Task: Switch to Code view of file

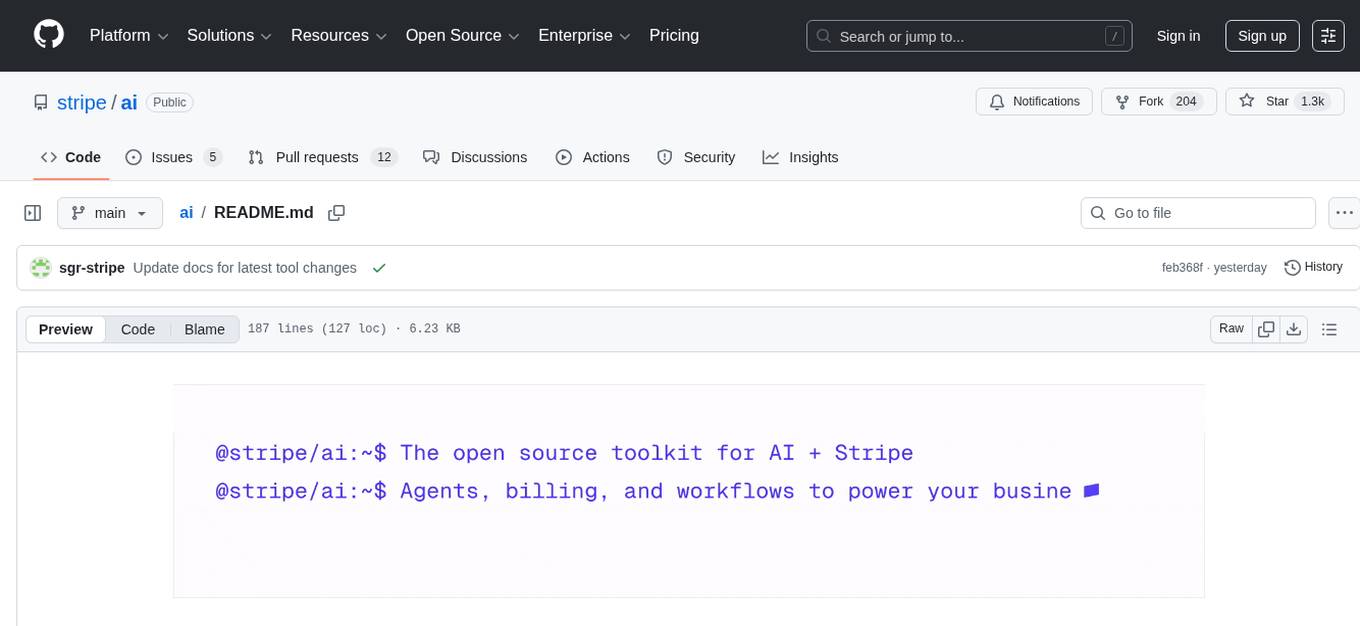Action: point(138,330)
